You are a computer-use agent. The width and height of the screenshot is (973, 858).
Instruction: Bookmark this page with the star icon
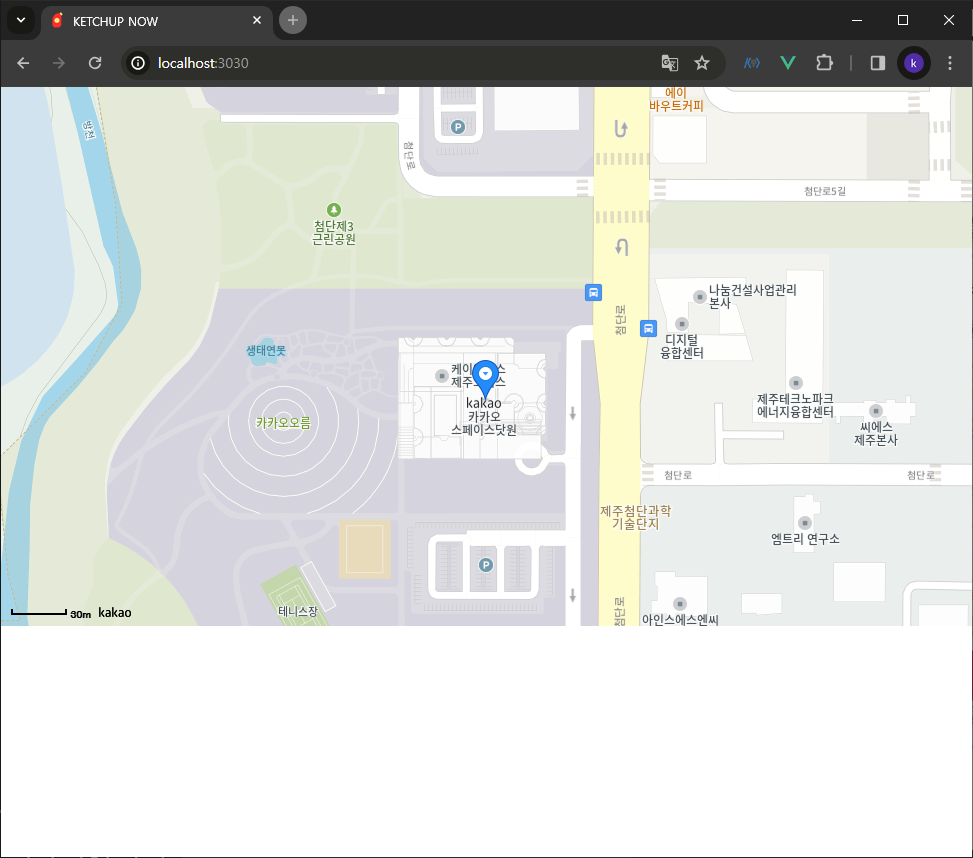tap(702, 63)
